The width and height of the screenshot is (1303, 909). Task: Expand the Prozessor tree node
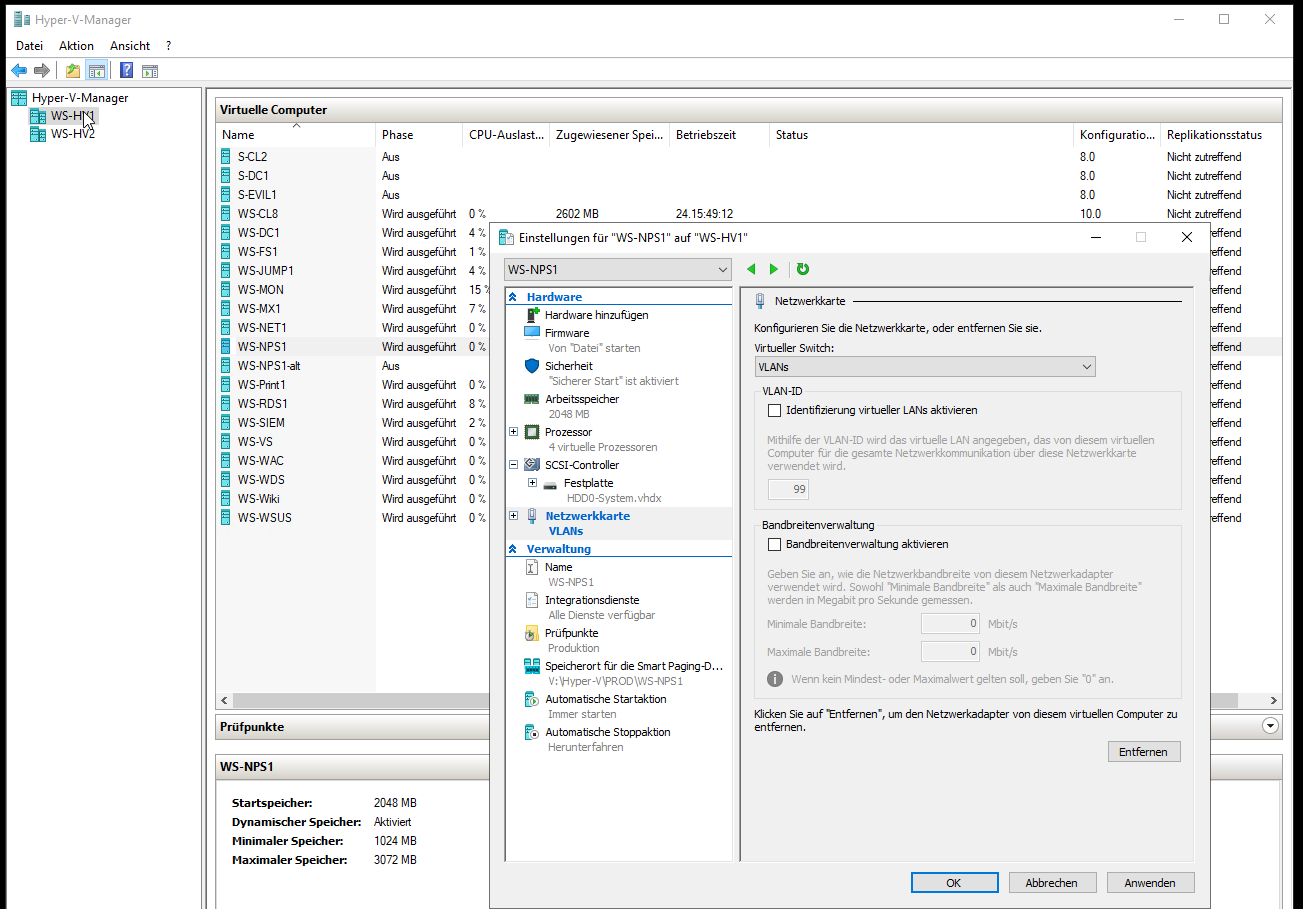513,432
